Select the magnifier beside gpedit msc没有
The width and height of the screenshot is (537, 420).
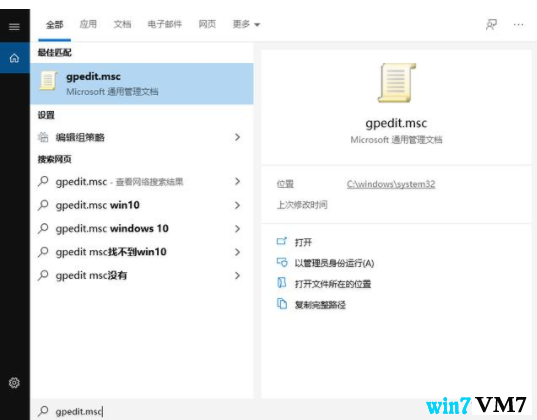click(x=43, y=275)
